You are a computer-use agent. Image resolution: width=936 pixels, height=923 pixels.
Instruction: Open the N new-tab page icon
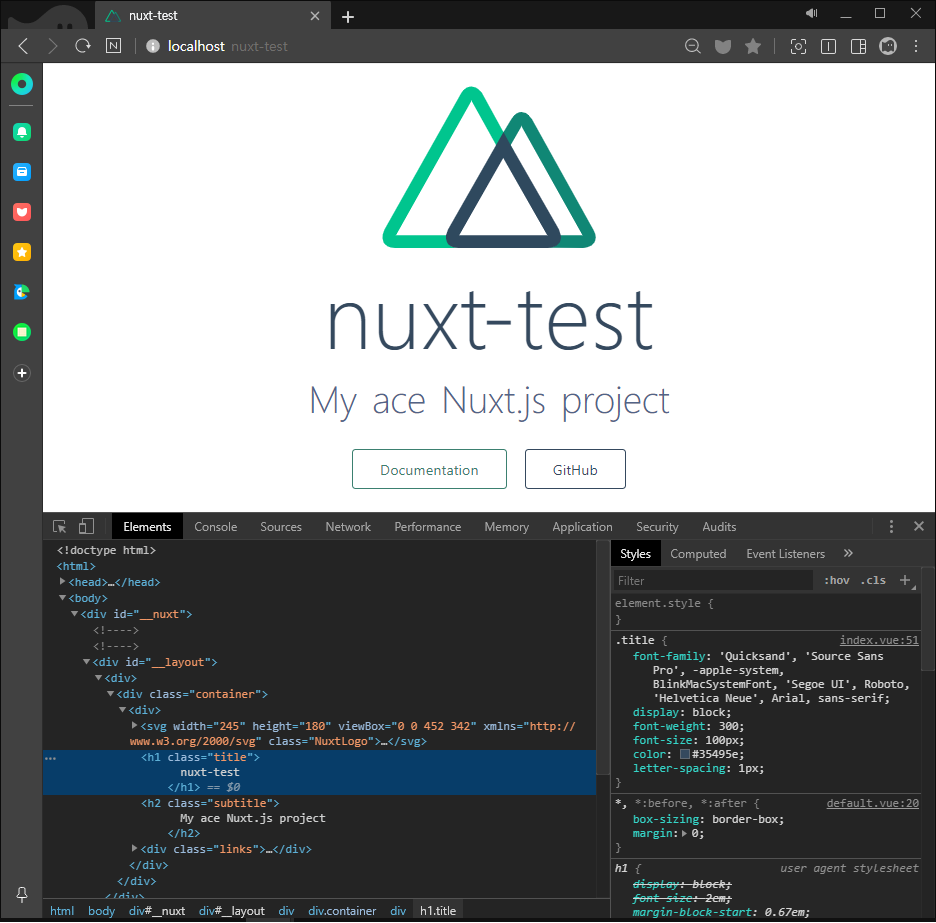pyautogui.click(x=113, y=46)
